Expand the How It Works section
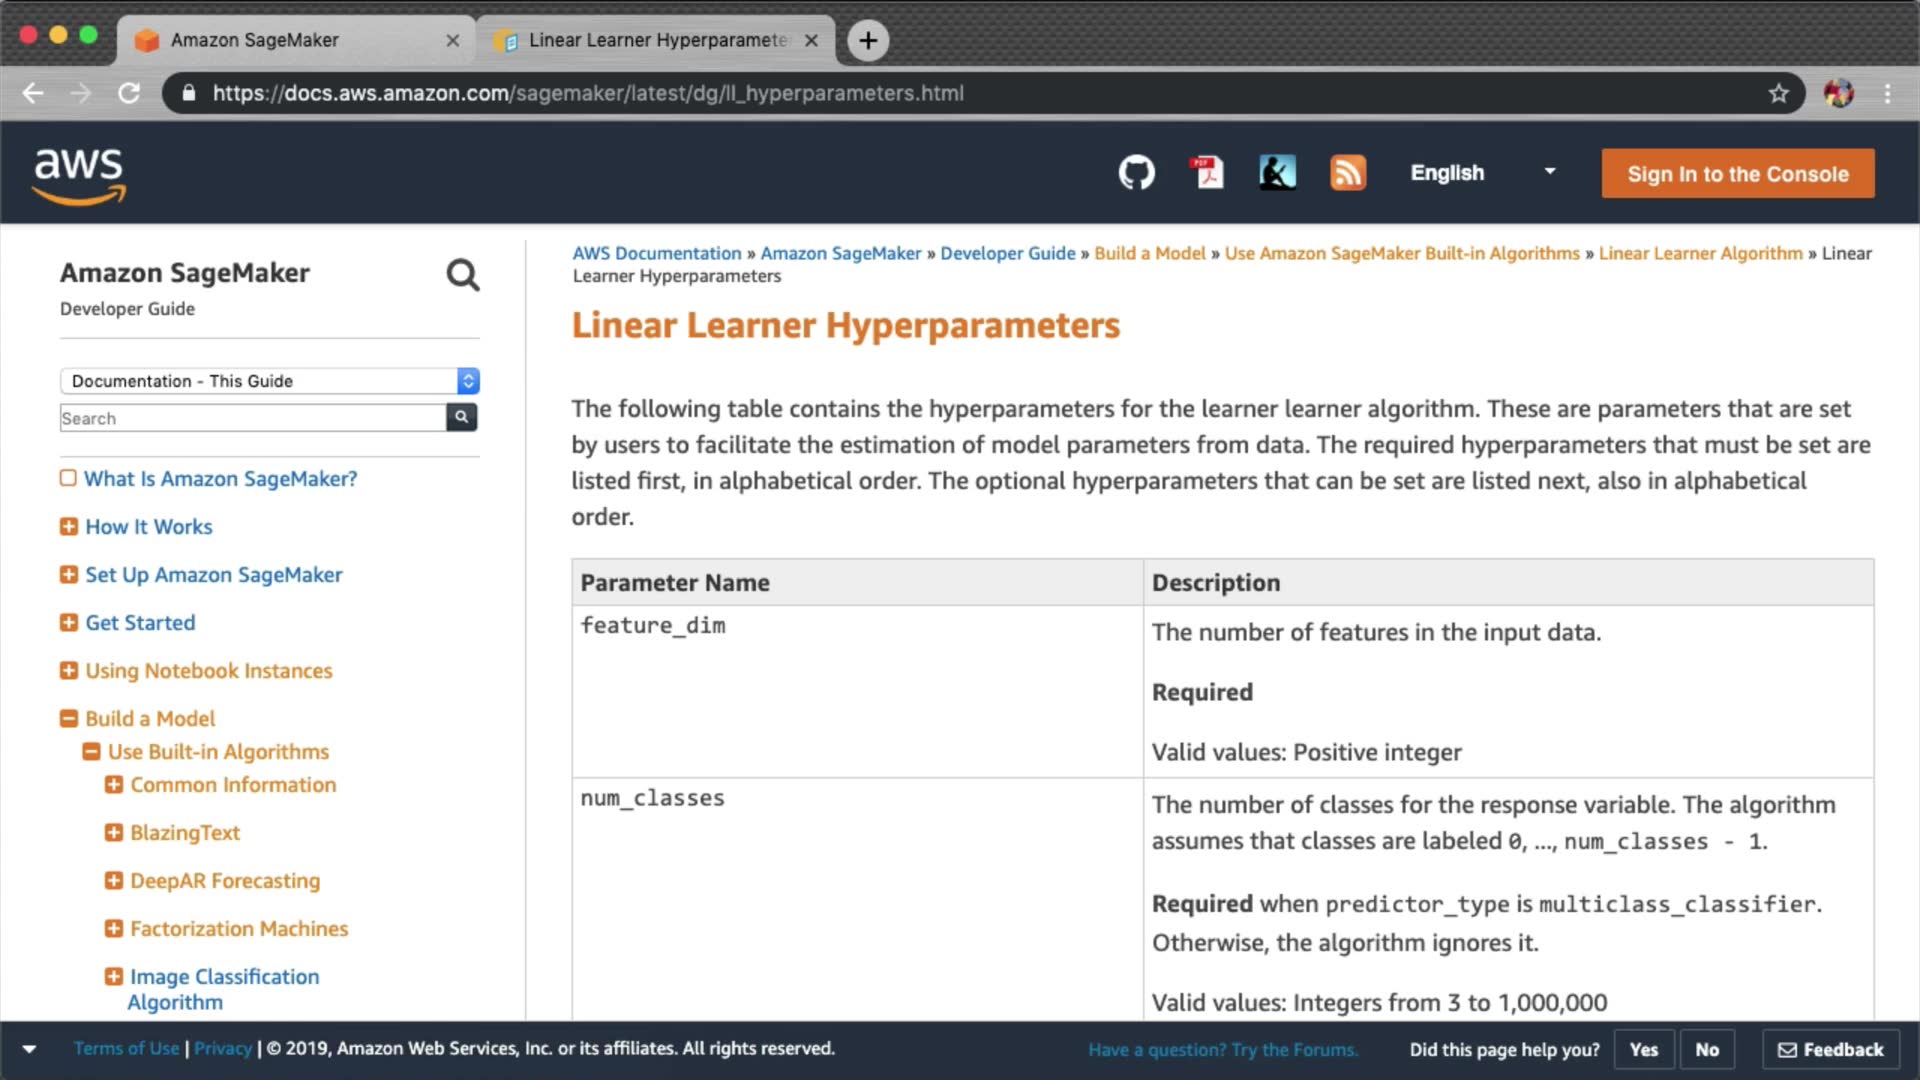Screen dimensions: 1920x1080 click(69, 527)
